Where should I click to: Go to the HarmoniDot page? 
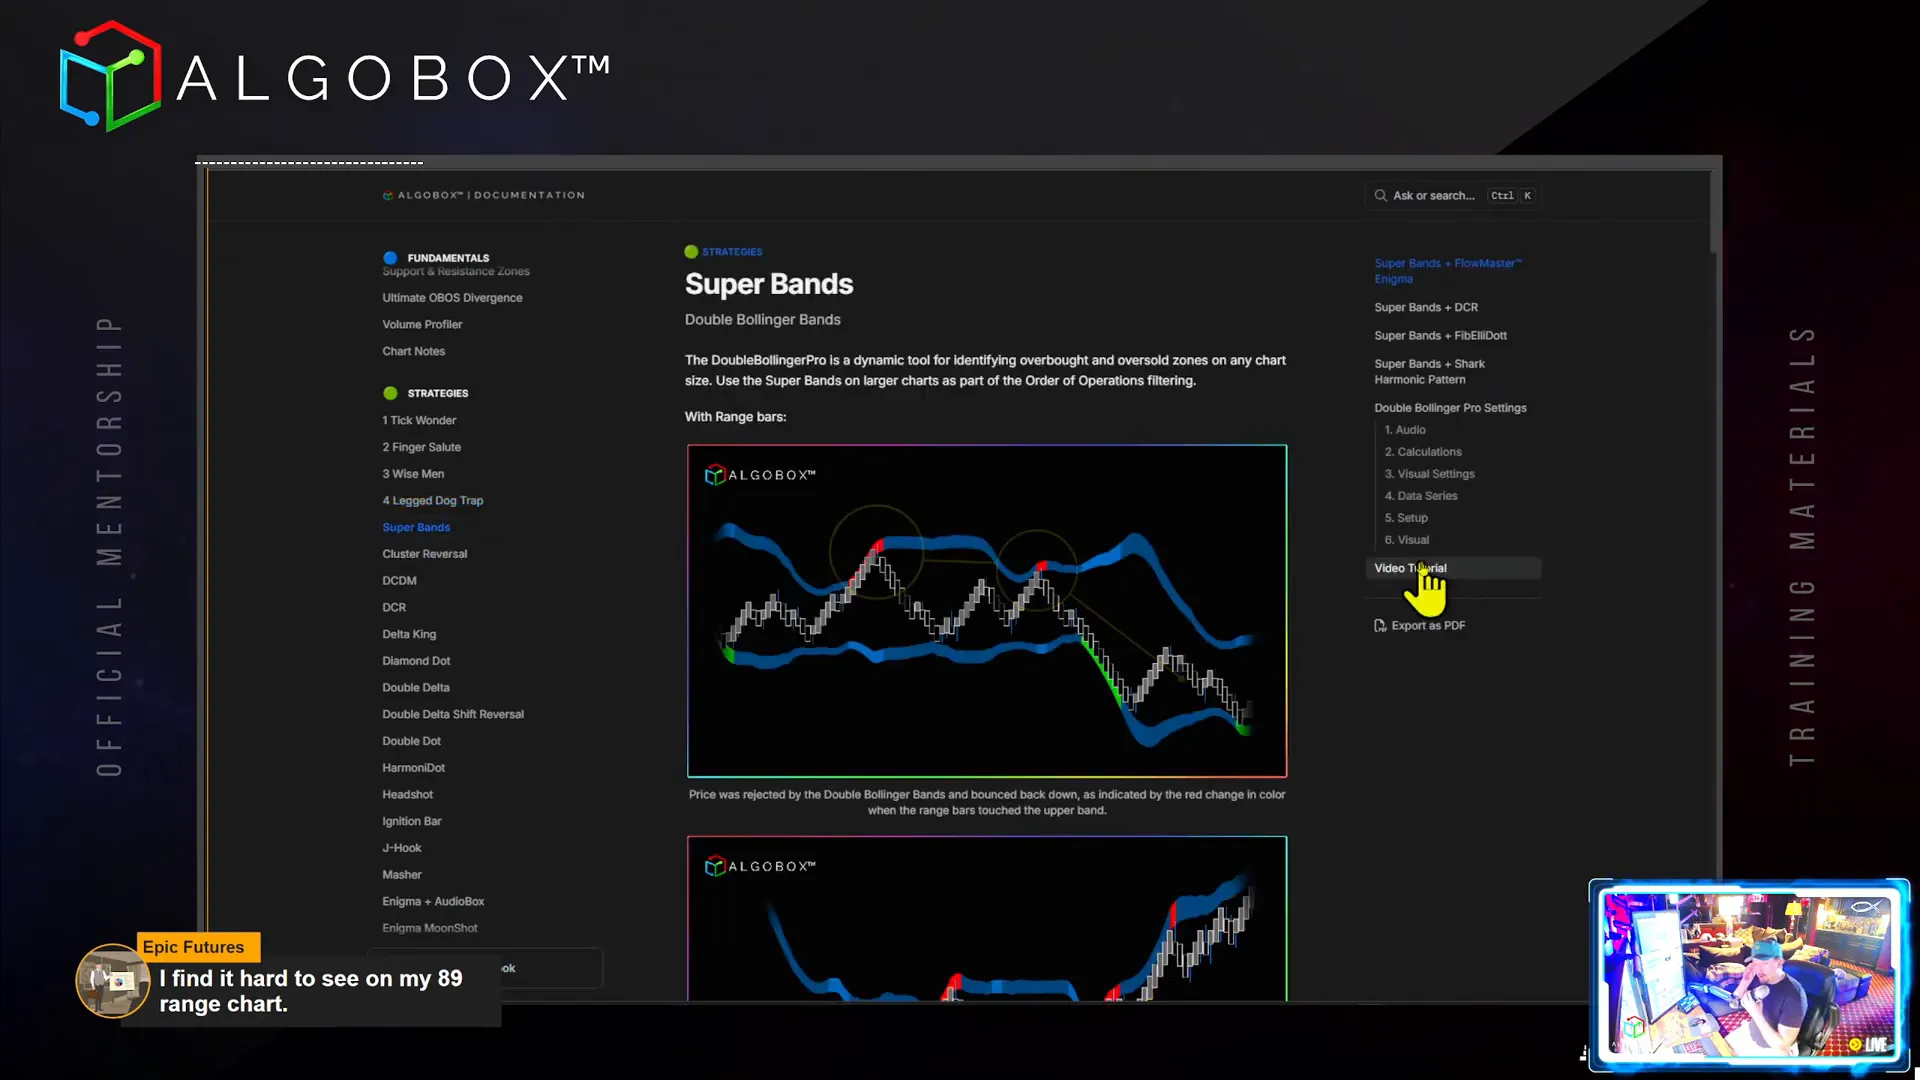tap(413, 768)
